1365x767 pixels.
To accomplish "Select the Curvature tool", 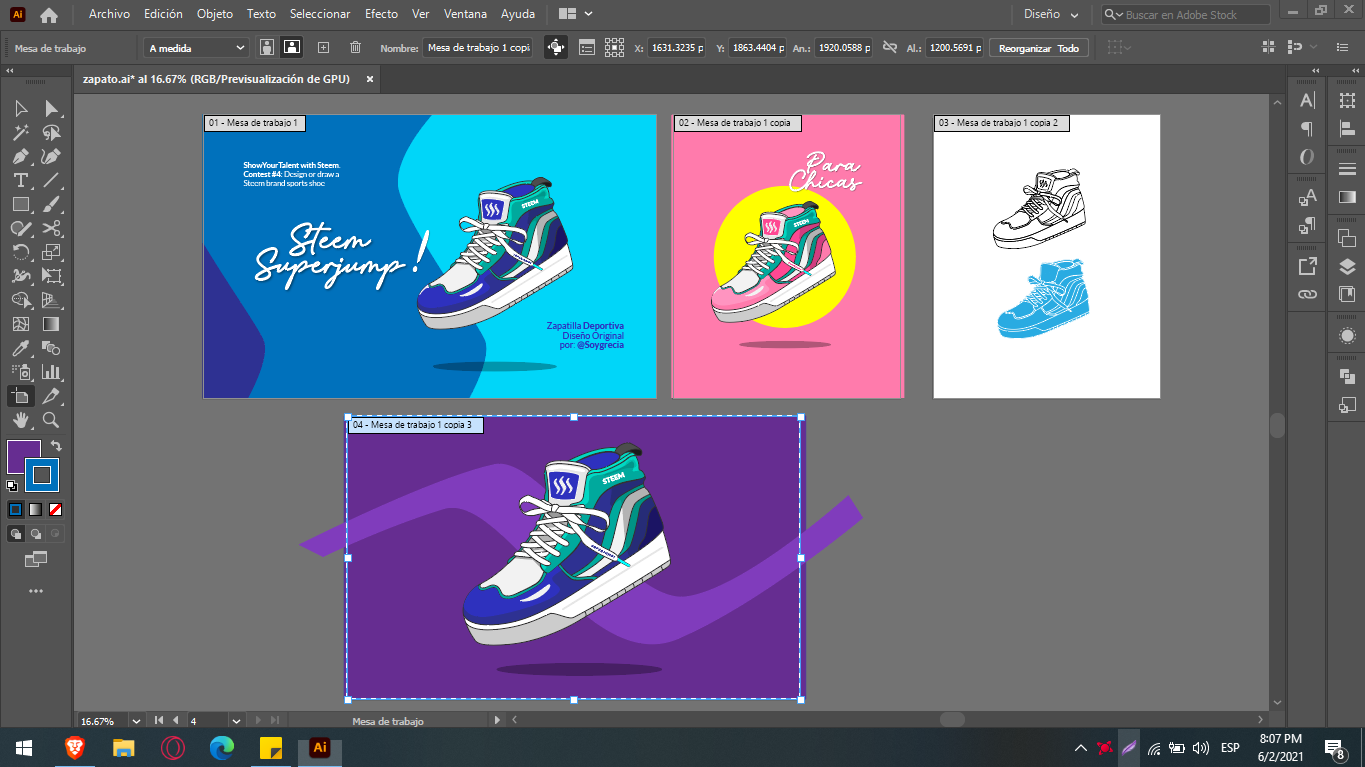I will coord(51,156).
